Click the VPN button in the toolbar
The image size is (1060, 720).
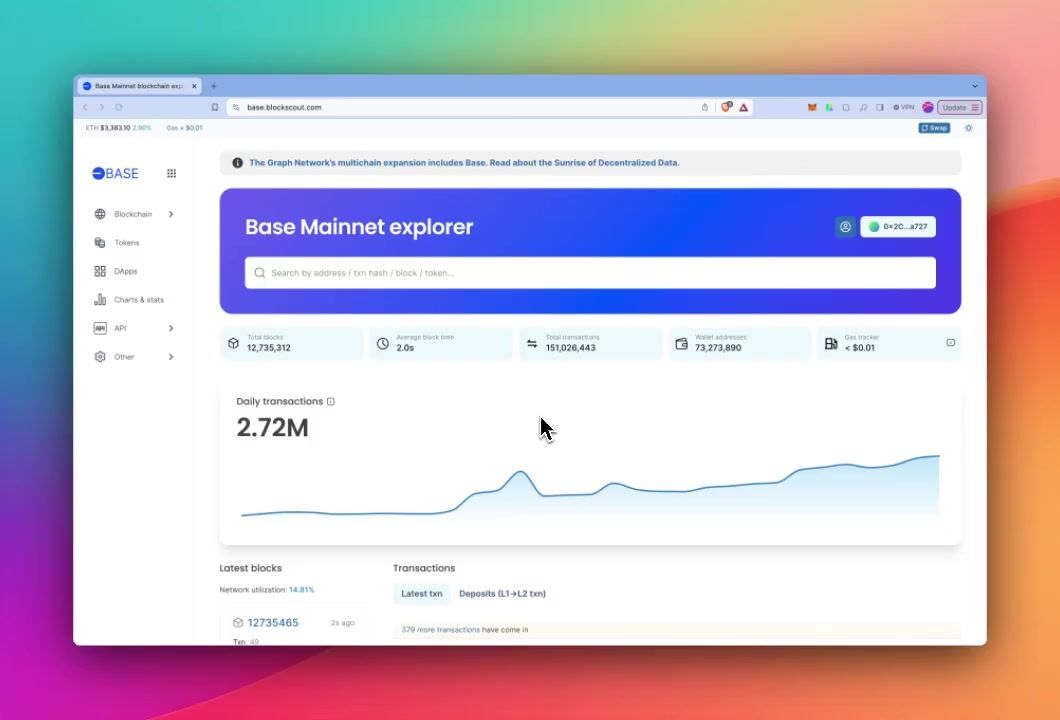[903, 107]
